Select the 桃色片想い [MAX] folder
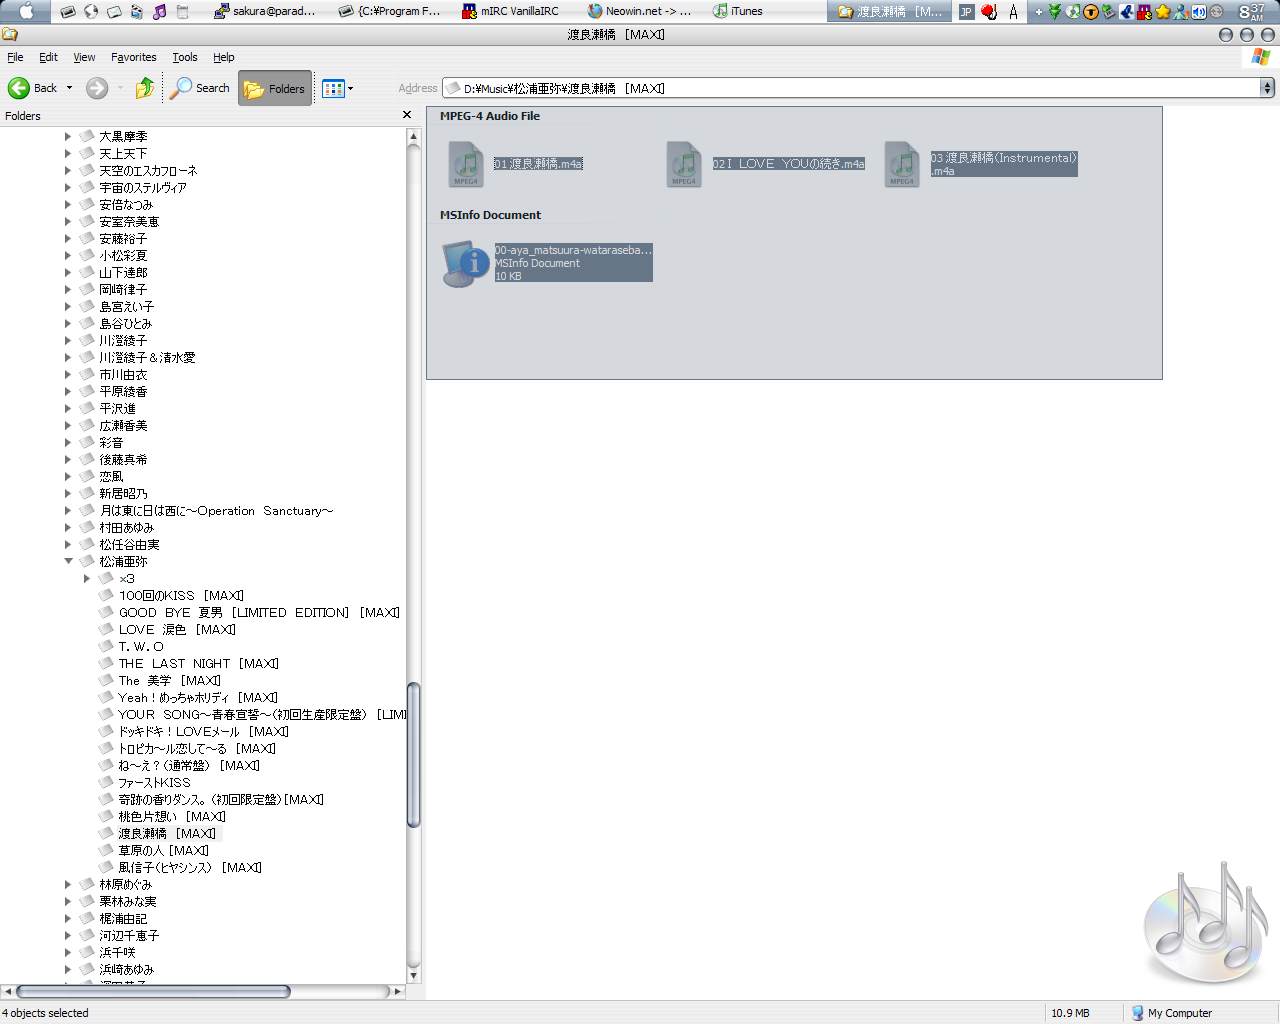 click(172, 817)
